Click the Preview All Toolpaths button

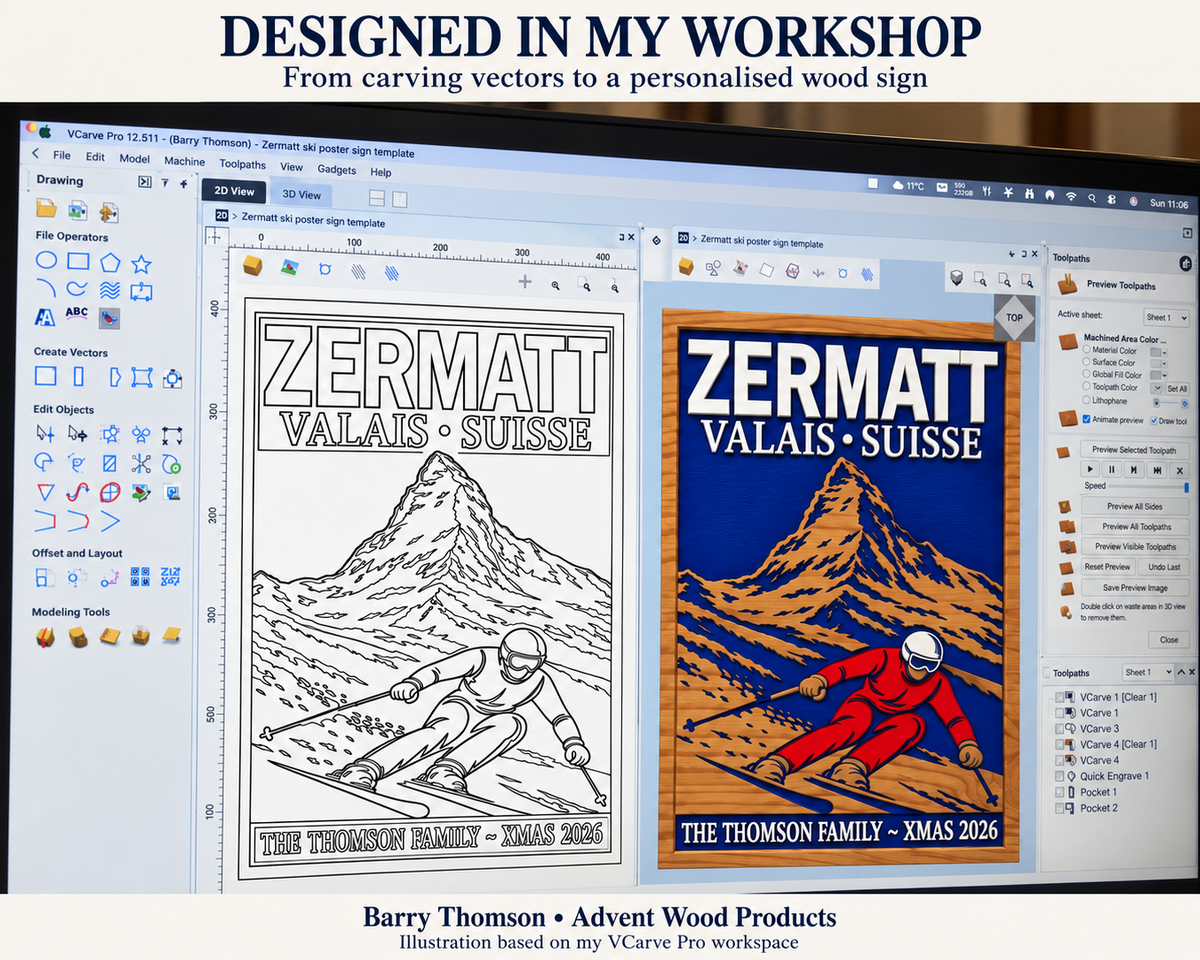coord(1132,526)
